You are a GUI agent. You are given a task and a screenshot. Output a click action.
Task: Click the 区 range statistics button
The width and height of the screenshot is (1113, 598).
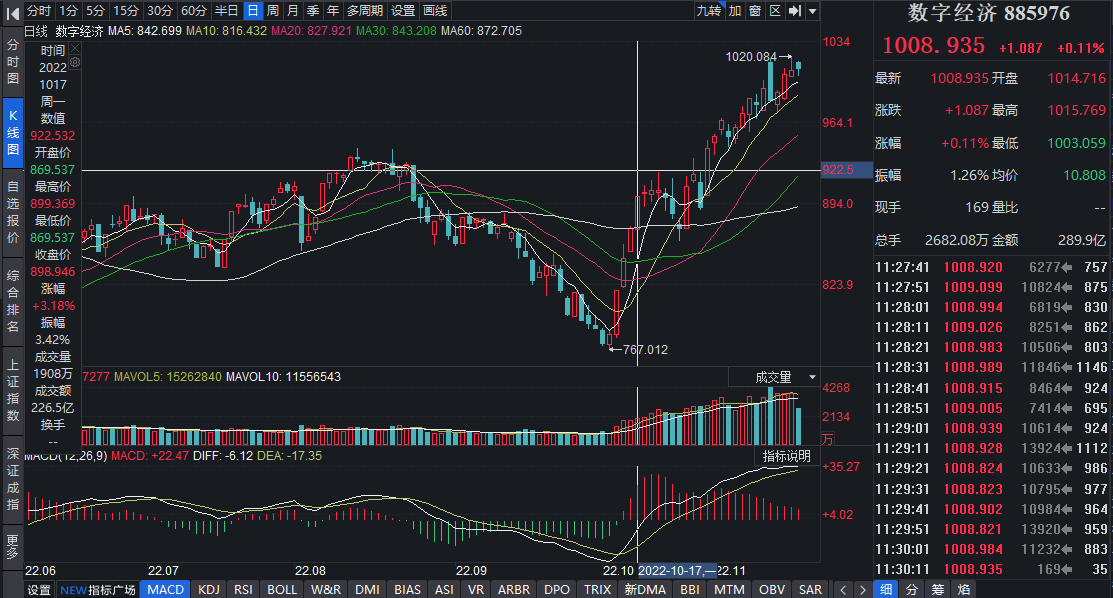(x=775, y=10)
